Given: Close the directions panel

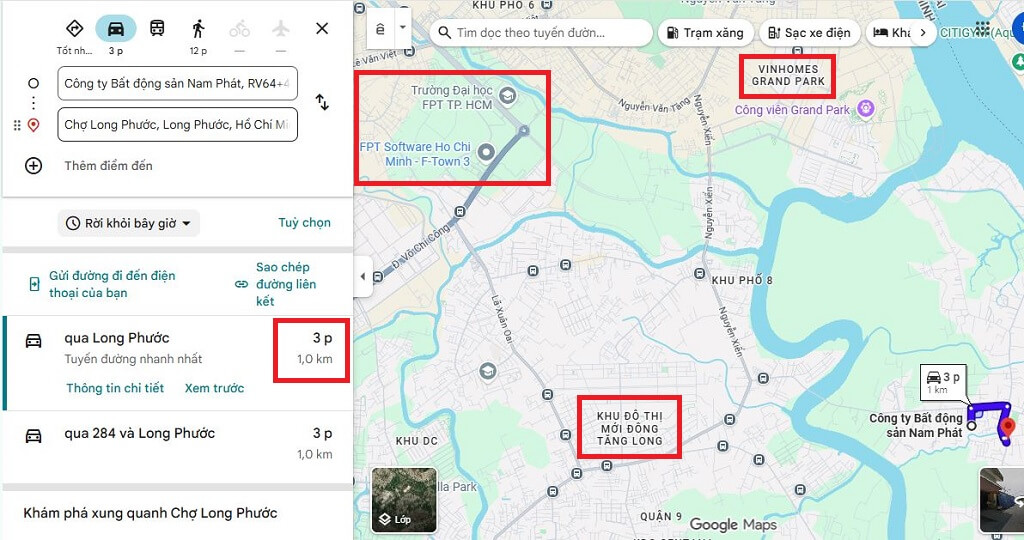Looking at the screenshot, I should (x=322, y=28).
